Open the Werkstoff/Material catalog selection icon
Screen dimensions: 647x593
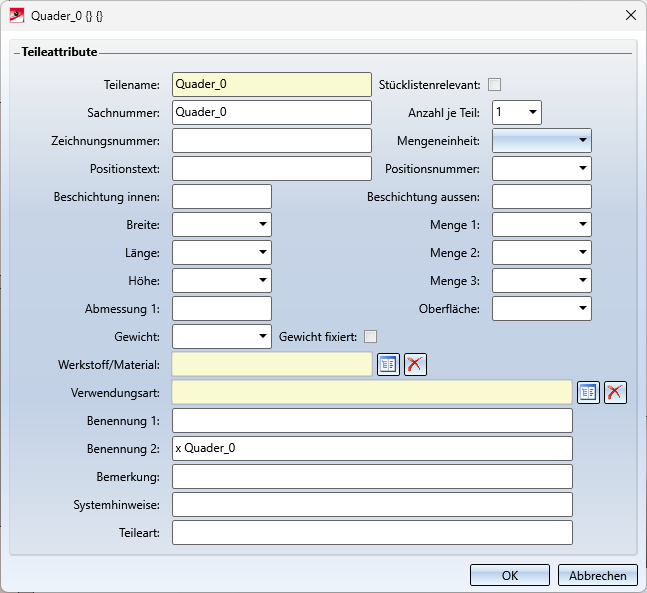tap(388, 364)
